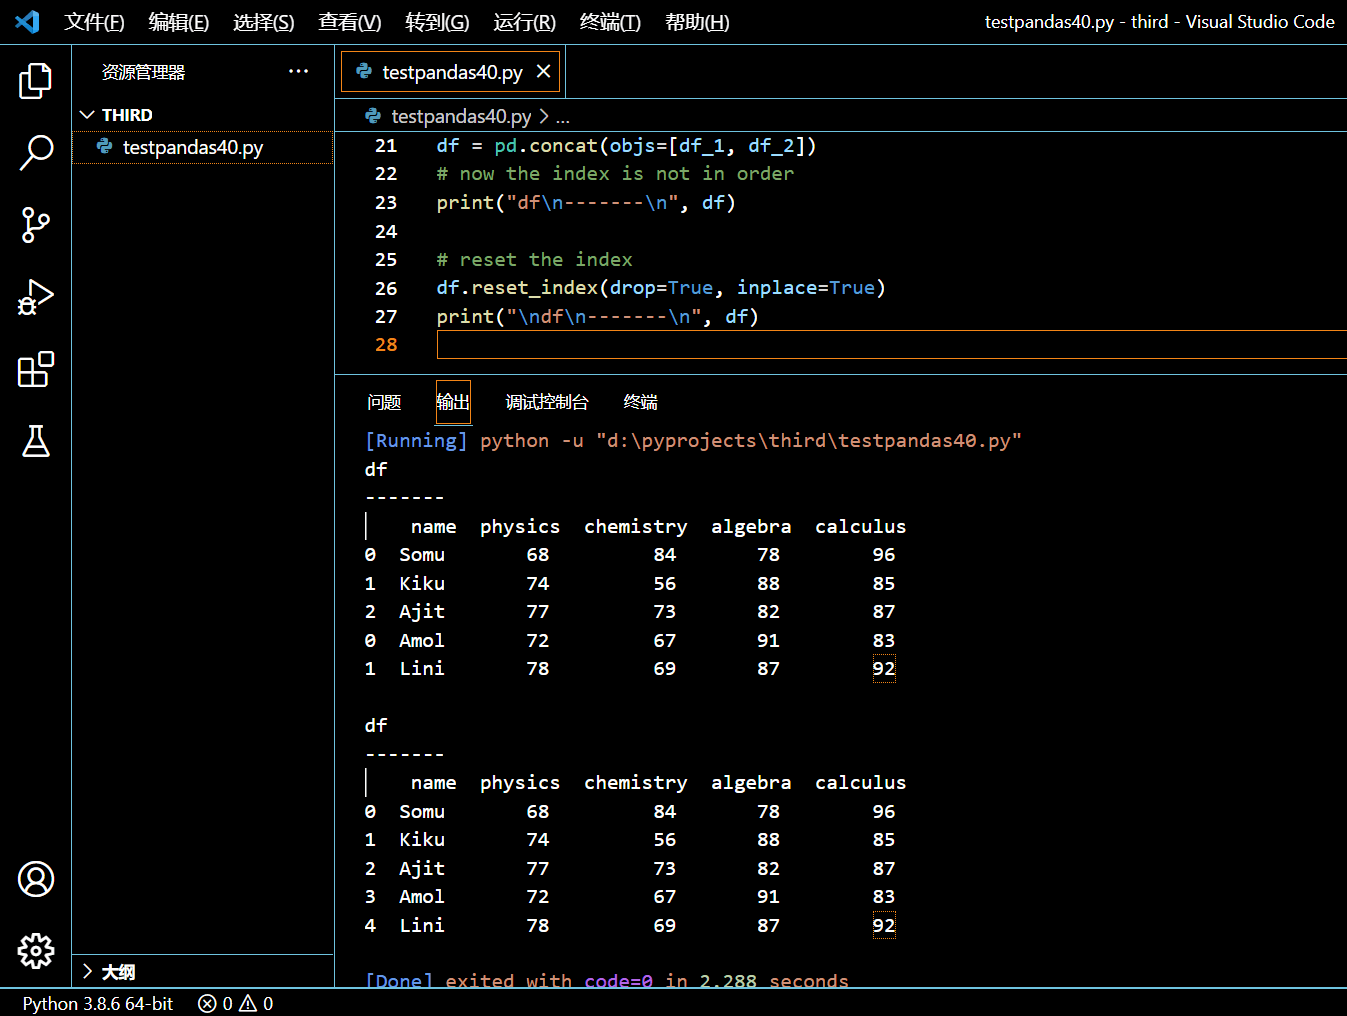Click the pd.concat code on line 21
Viewport: 1347px width, 1016px height.
[626, 146]
